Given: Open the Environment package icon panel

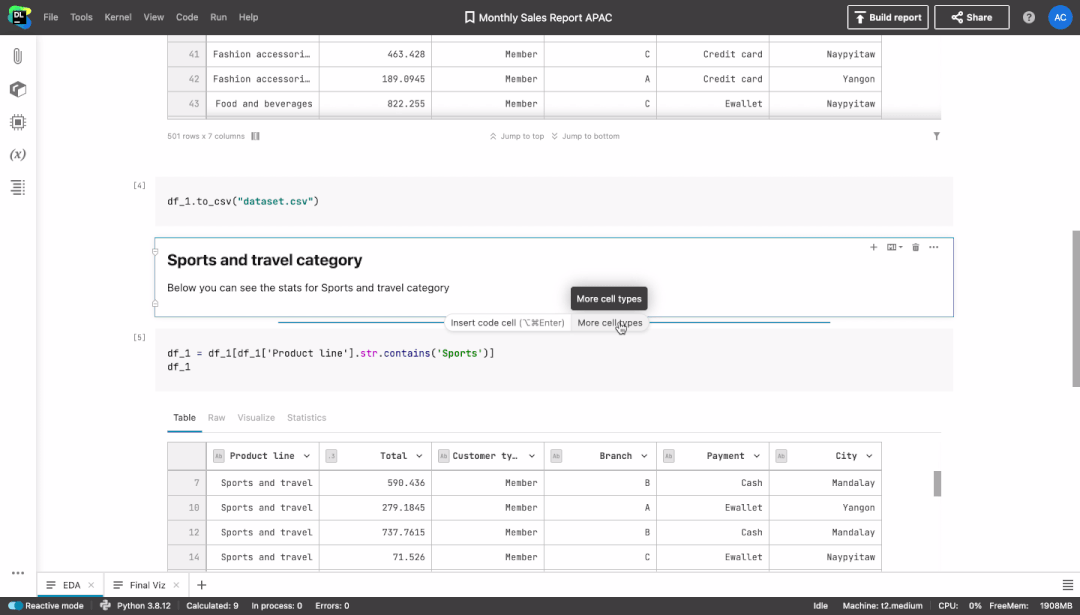Looking at the screenshot, I should click(18, 89).
